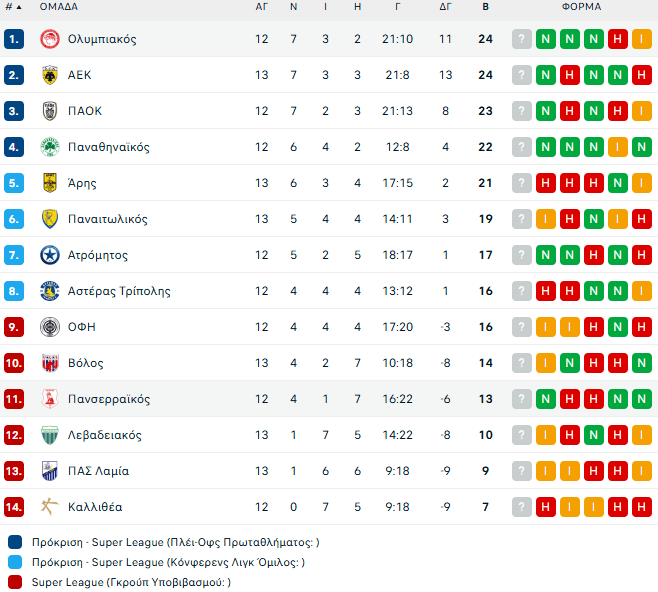Open the Αστέρας Τρίπολης team link

(119, 291)
